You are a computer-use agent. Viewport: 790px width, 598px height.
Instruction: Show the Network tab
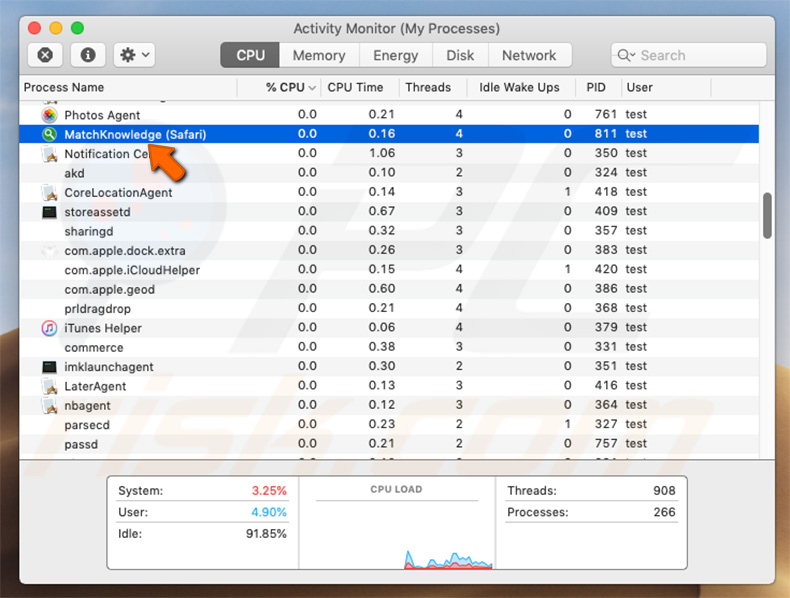coord(529,55)
